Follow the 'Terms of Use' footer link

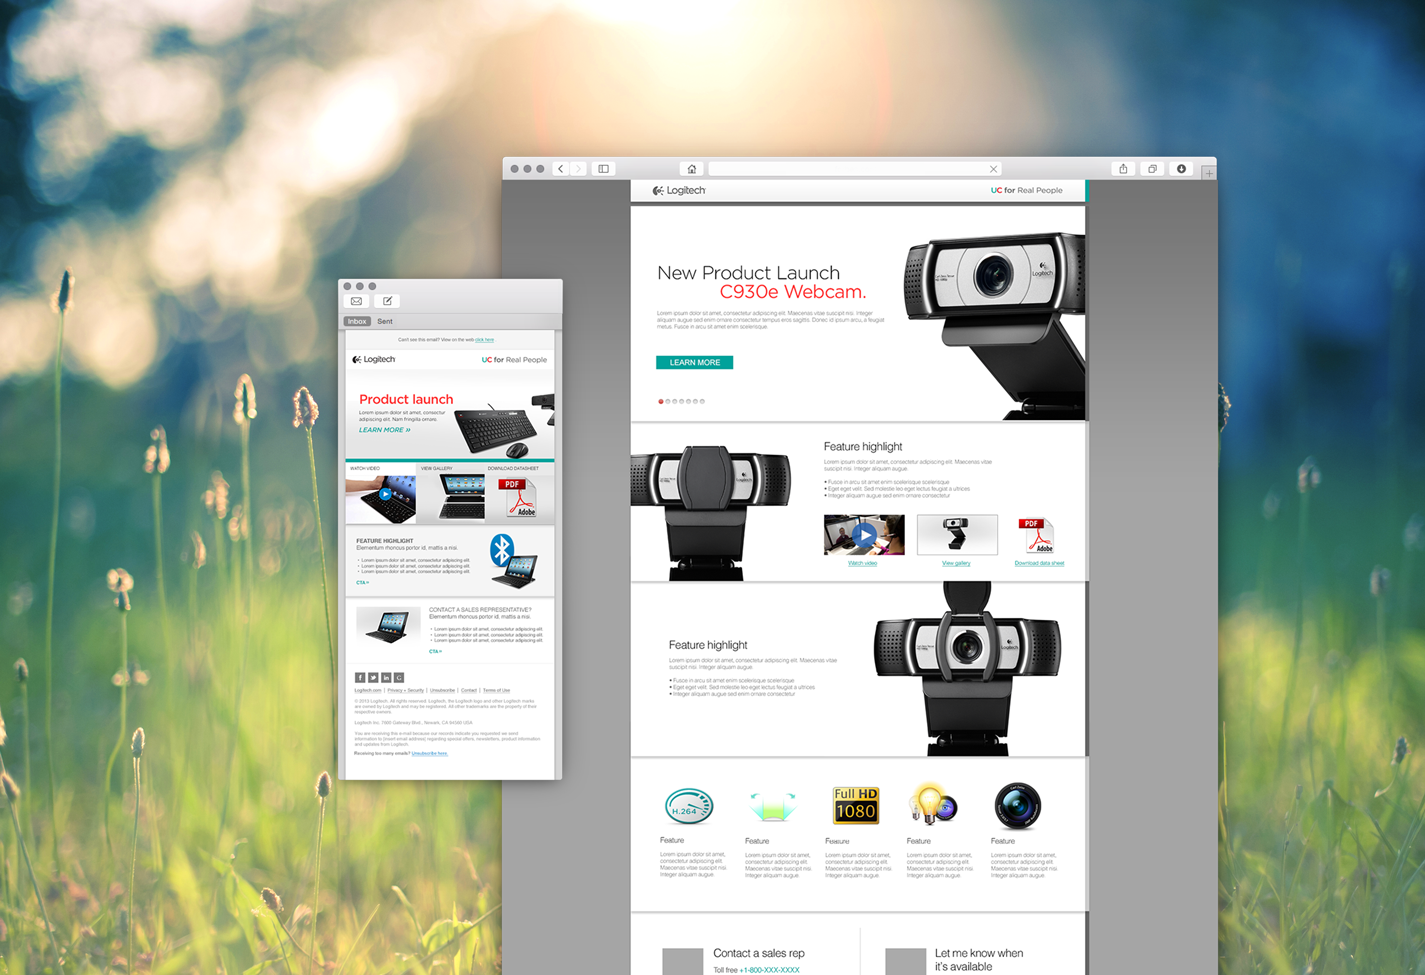[496, 690]
